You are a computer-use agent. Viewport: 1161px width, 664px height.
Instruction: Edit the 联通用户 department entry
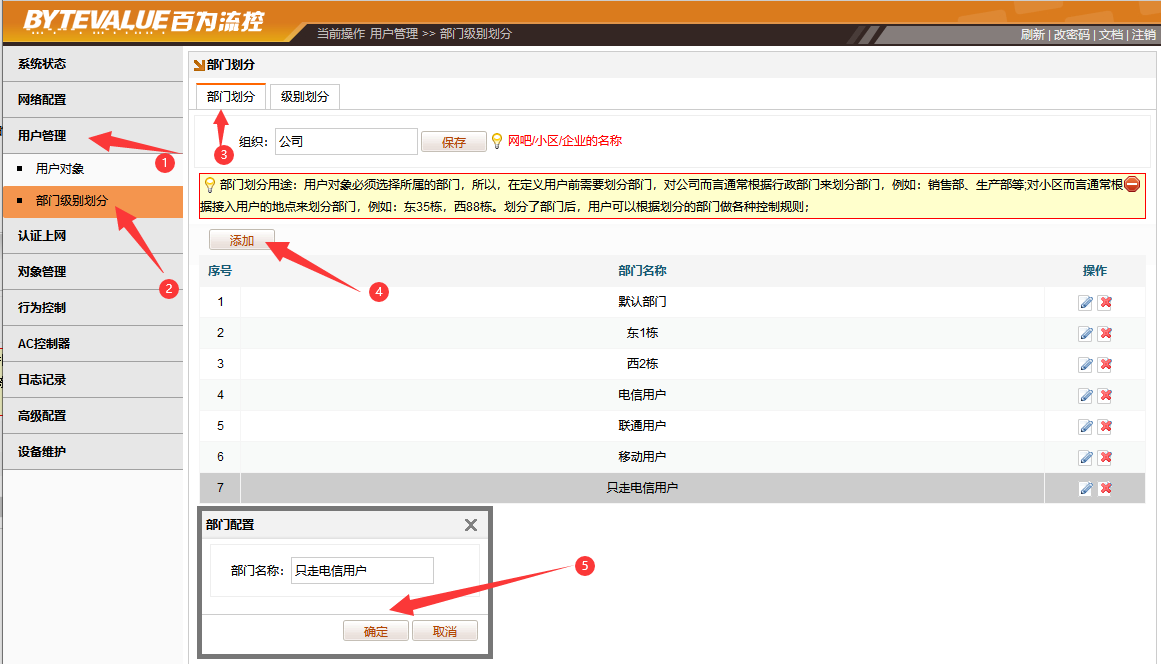coord(1086,427)
